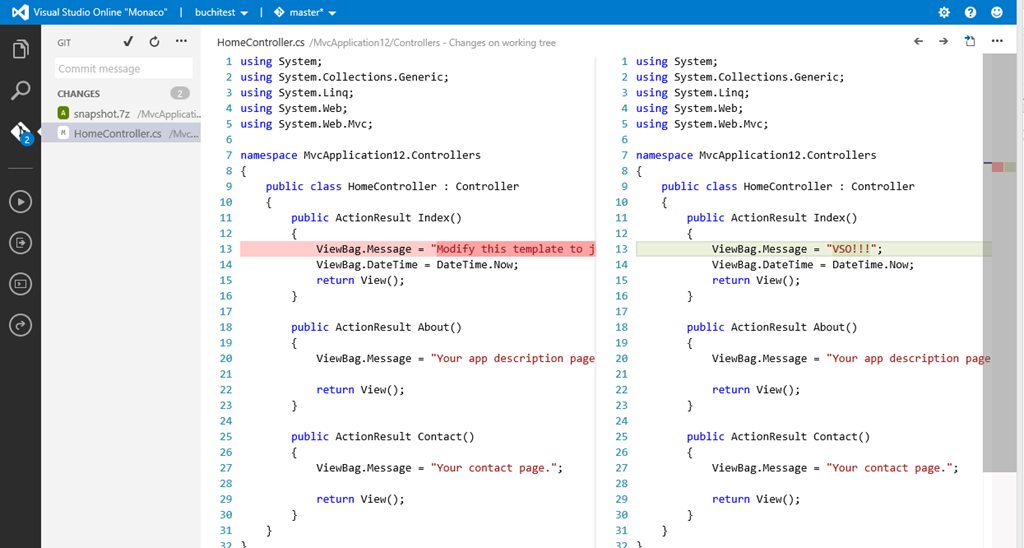This screenshot has width=1024, height=548.
Task: Open the Console panel icon in sidebar
Action: [x=20, y=283]
